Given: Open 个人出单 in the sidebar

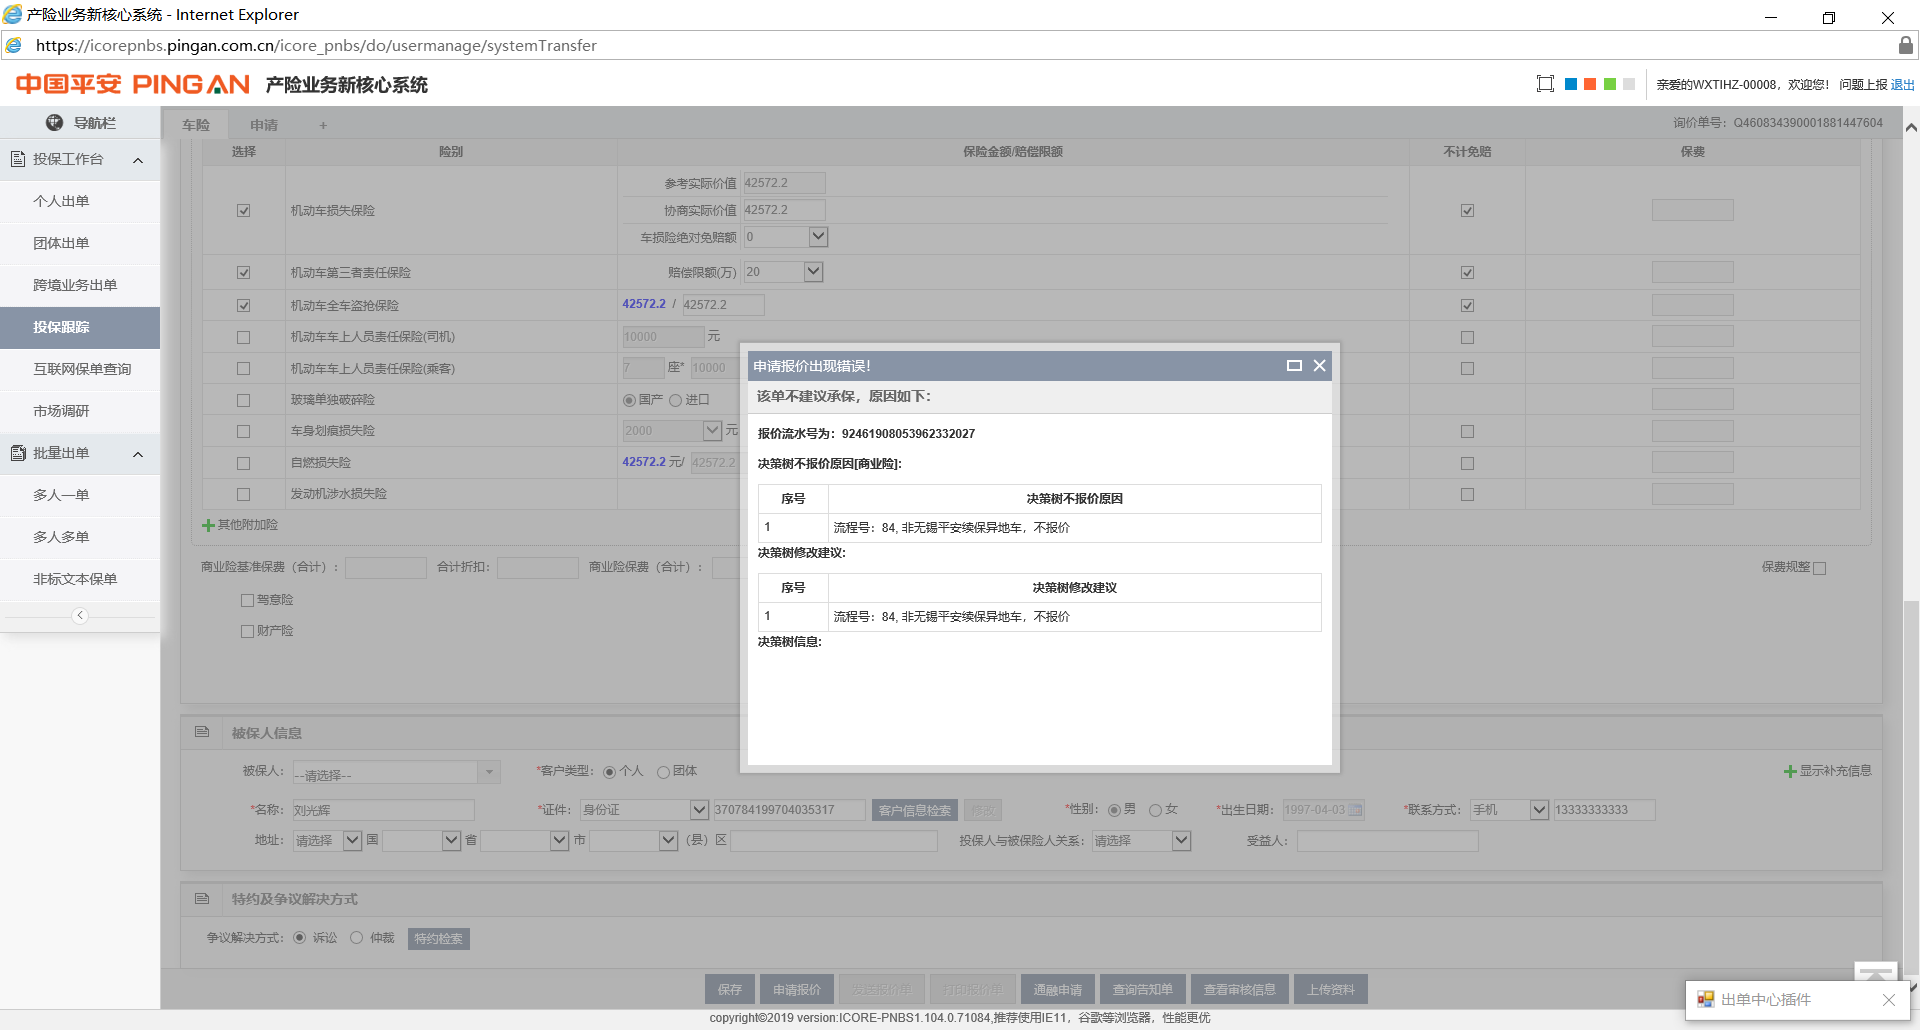Looking at the screenshot, I should click(61, 201).
